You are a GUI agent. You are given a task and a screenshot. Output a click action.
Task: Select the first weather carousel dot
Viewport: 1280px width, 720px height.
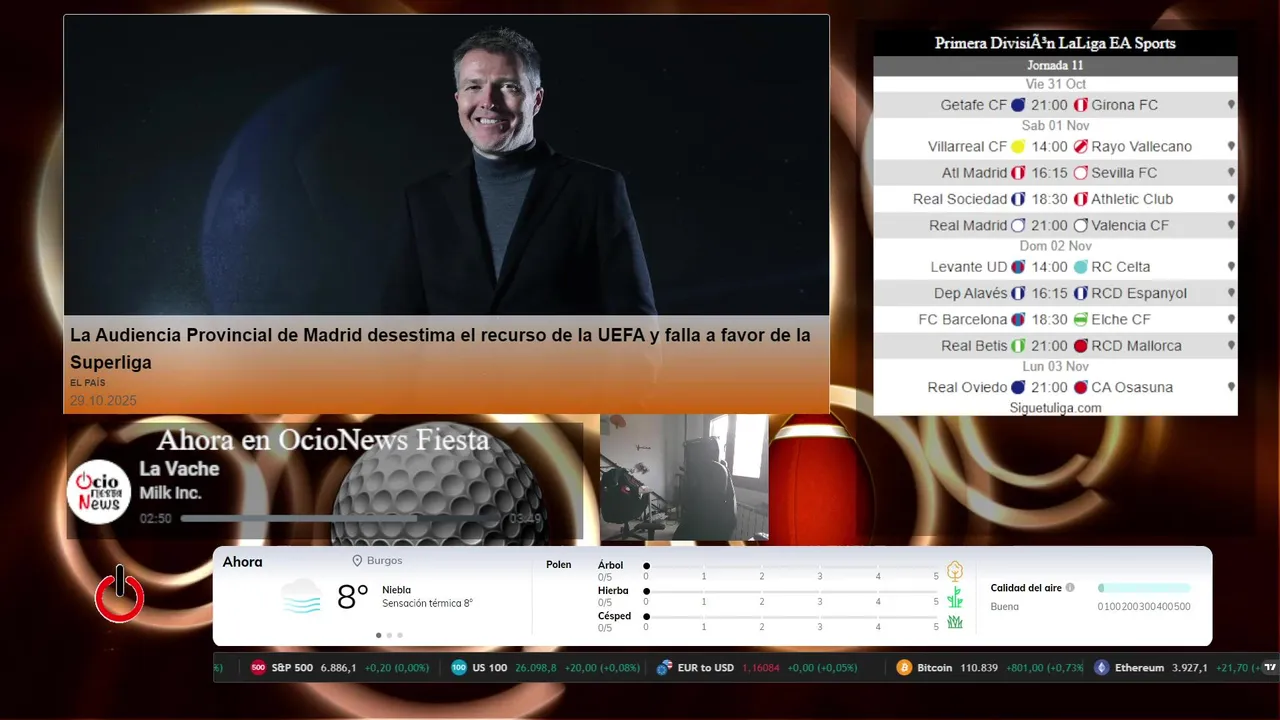click(x=378, y=635)
